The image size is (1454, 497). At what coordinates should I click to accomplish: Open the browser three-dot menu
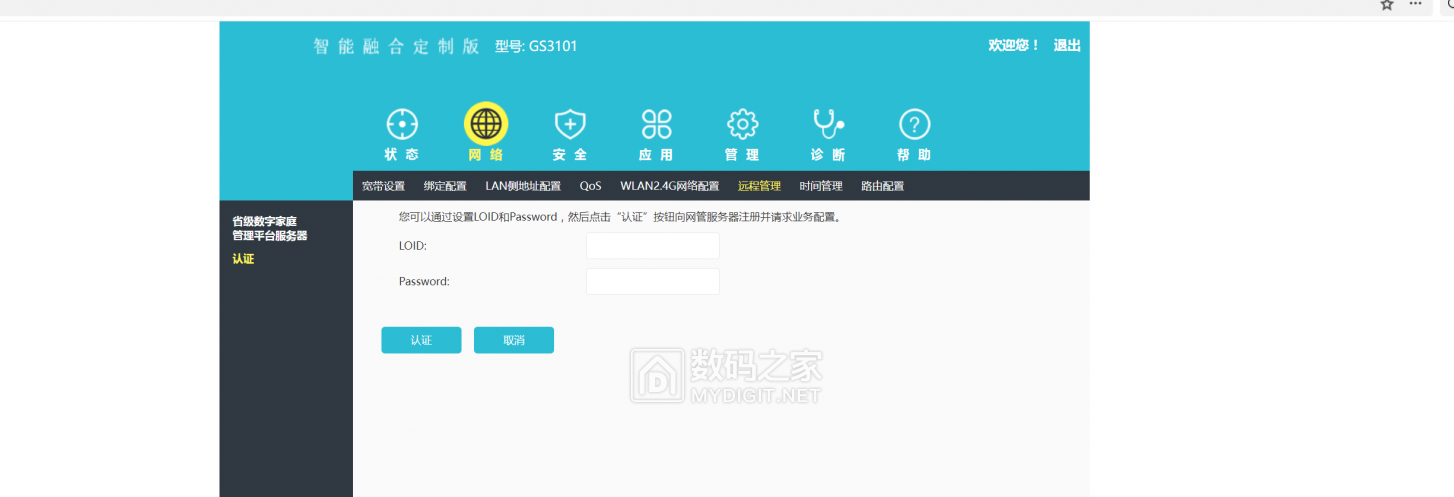[1415, 4]
